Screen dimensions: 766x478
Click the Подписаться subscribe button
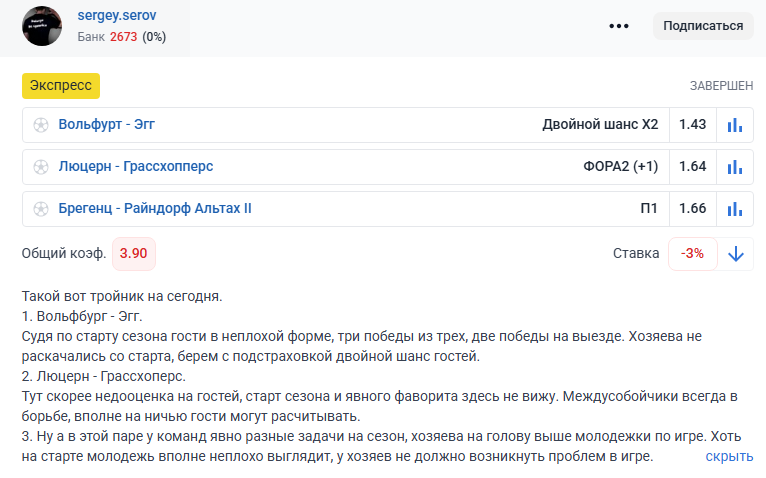click(x=703, y=26)
